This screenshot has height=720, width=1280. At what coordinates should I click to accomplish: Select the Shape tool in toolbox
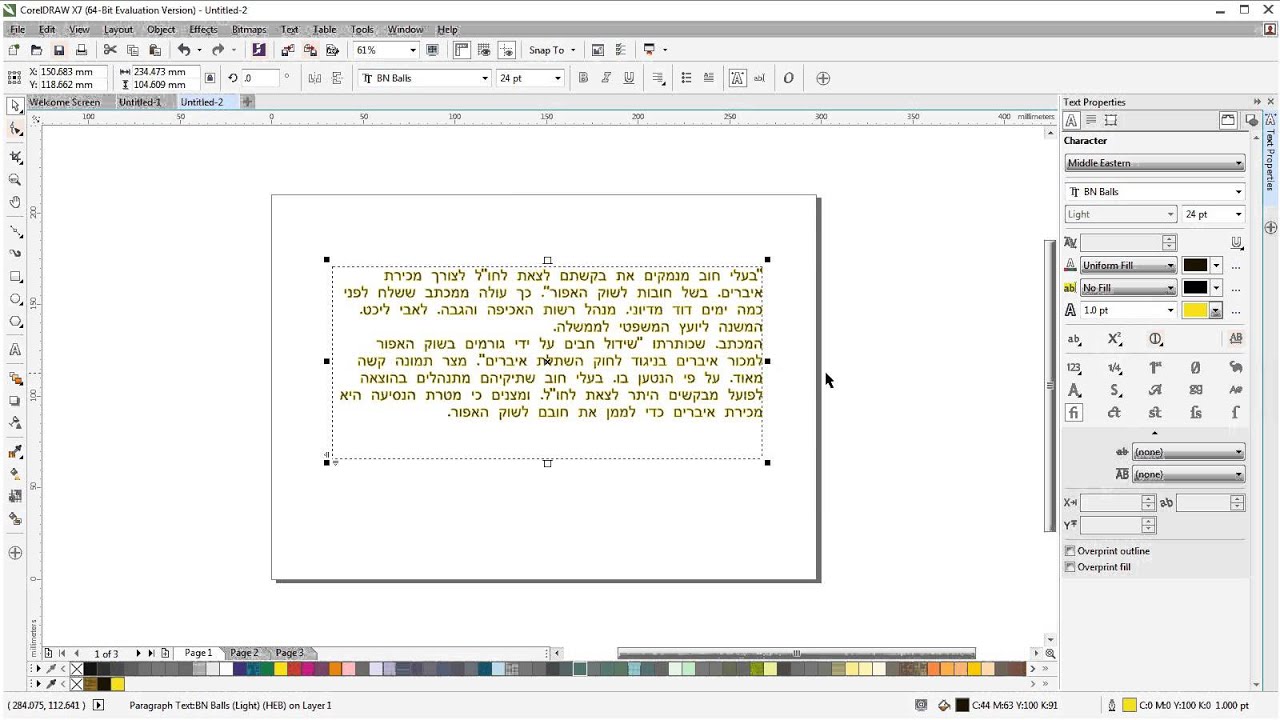point(15,130)
